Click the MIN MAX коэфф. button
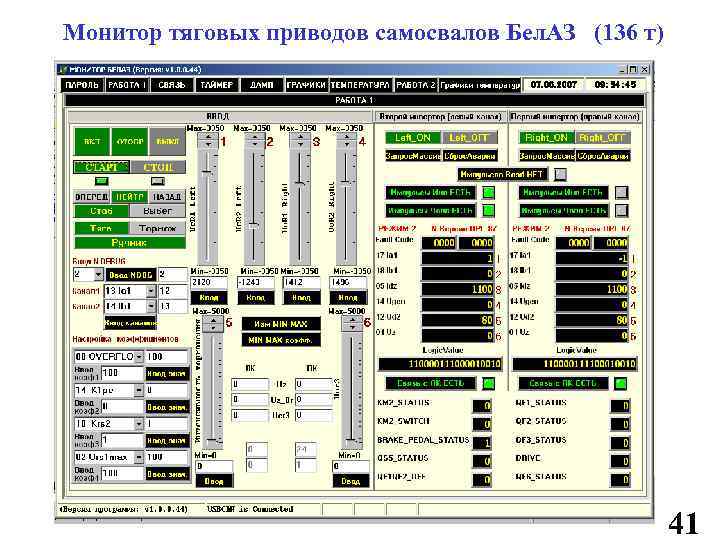The width and height of the screenshot is (720, 540). point(281,340)
